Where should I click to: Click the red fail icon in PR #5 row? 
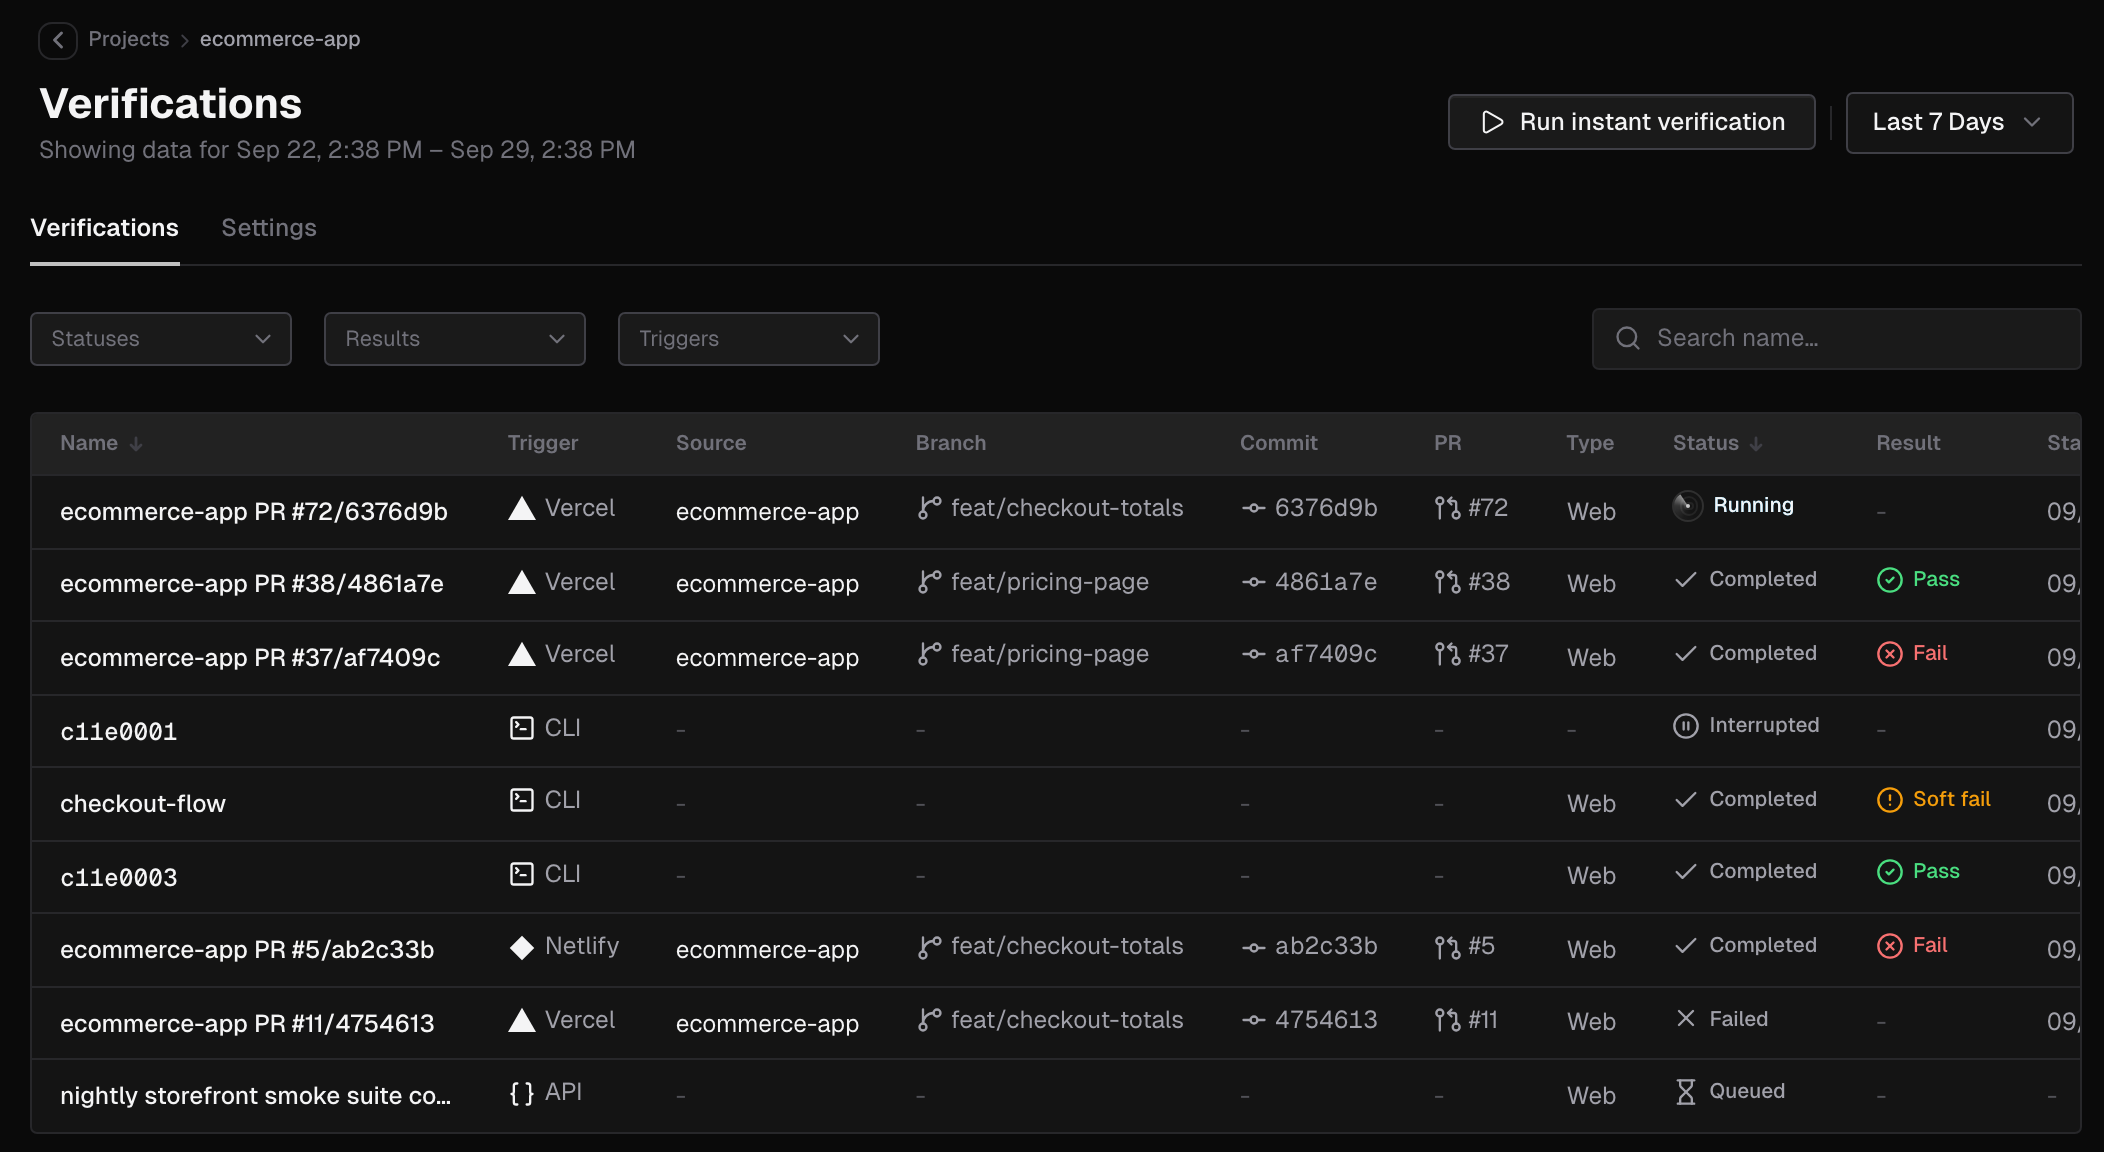click(x=1889, y=946)
